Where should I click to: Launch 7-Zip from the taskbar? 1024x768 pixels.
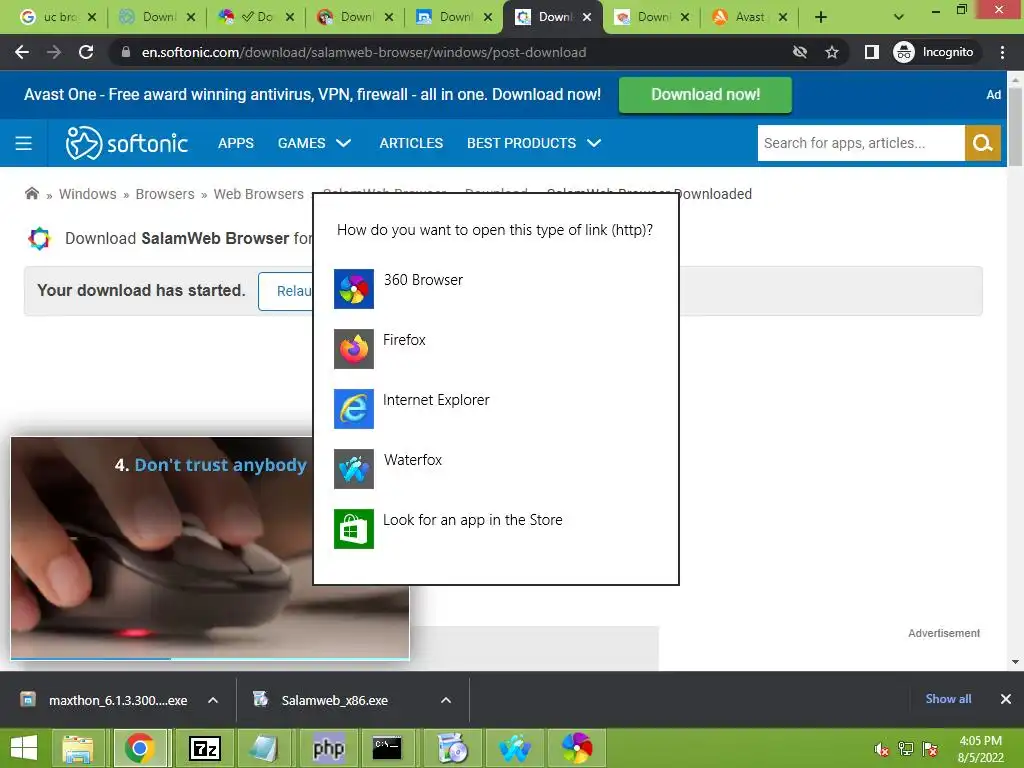(x=204, y=748)
